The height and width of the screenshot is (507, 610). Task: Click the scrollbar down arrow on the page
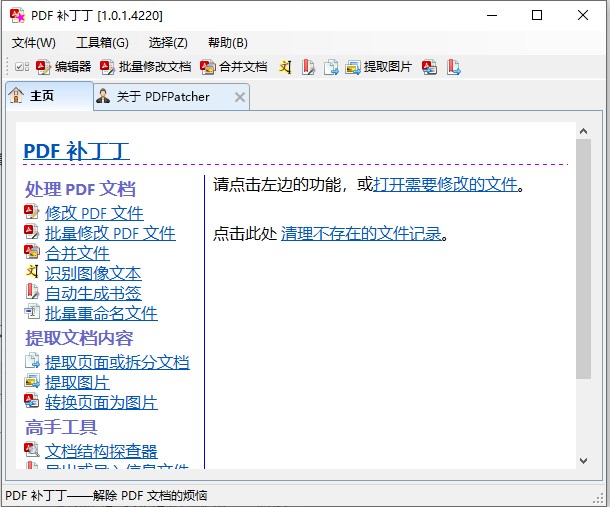coord(584,460)
